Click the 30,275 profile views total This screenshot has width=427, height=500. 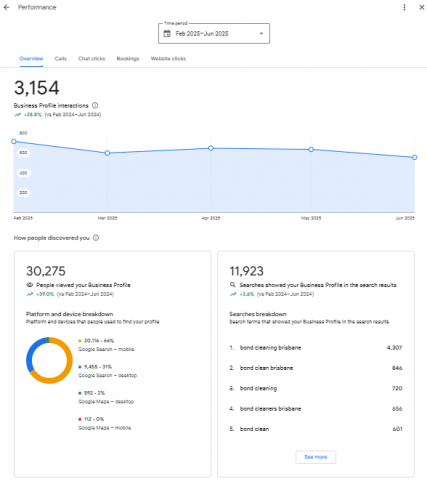46,271
